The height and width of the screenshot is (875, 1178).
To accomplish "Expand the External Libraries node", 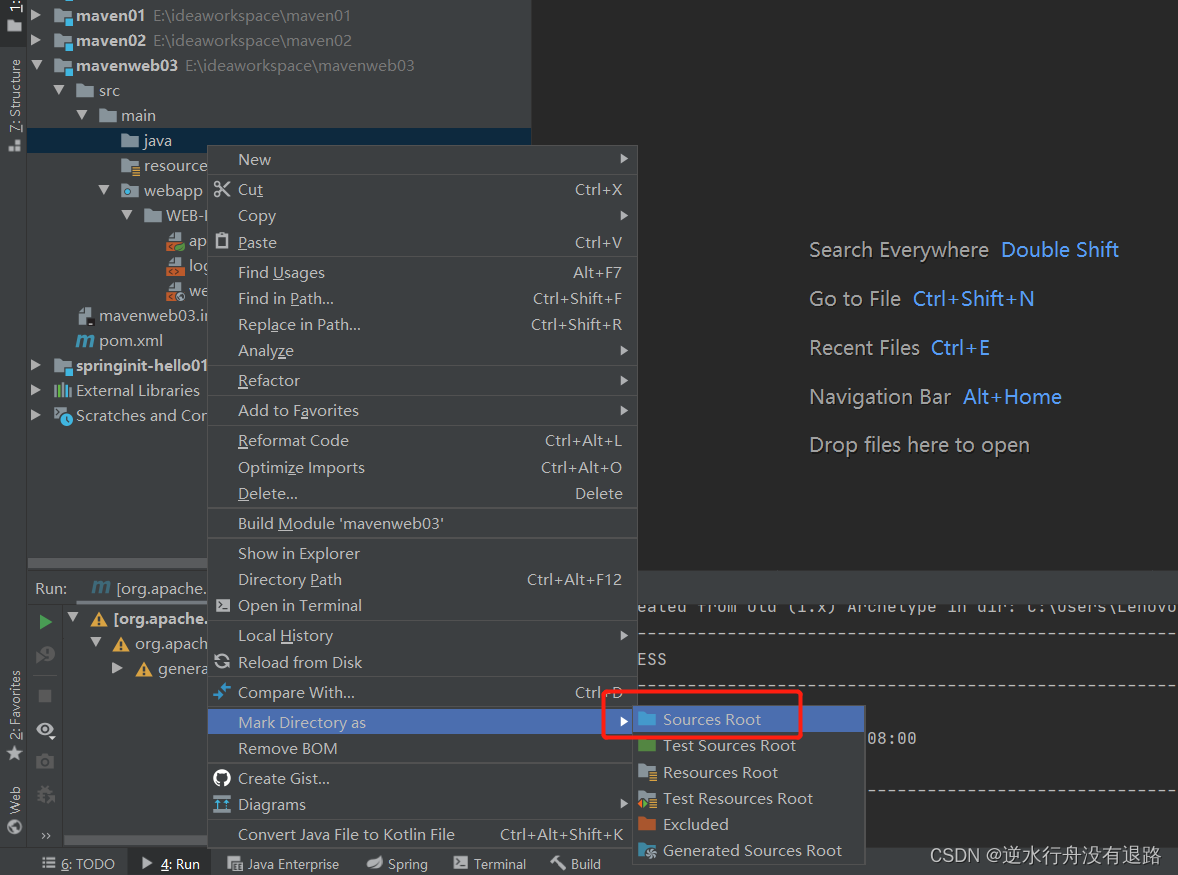I will point(35,390).
